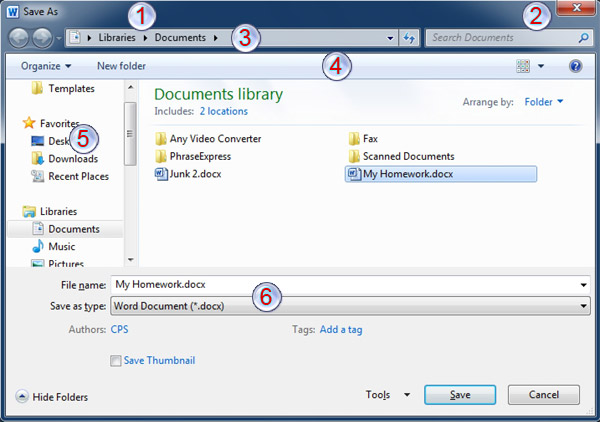Click the search magnifier icon

click(584, 38)
